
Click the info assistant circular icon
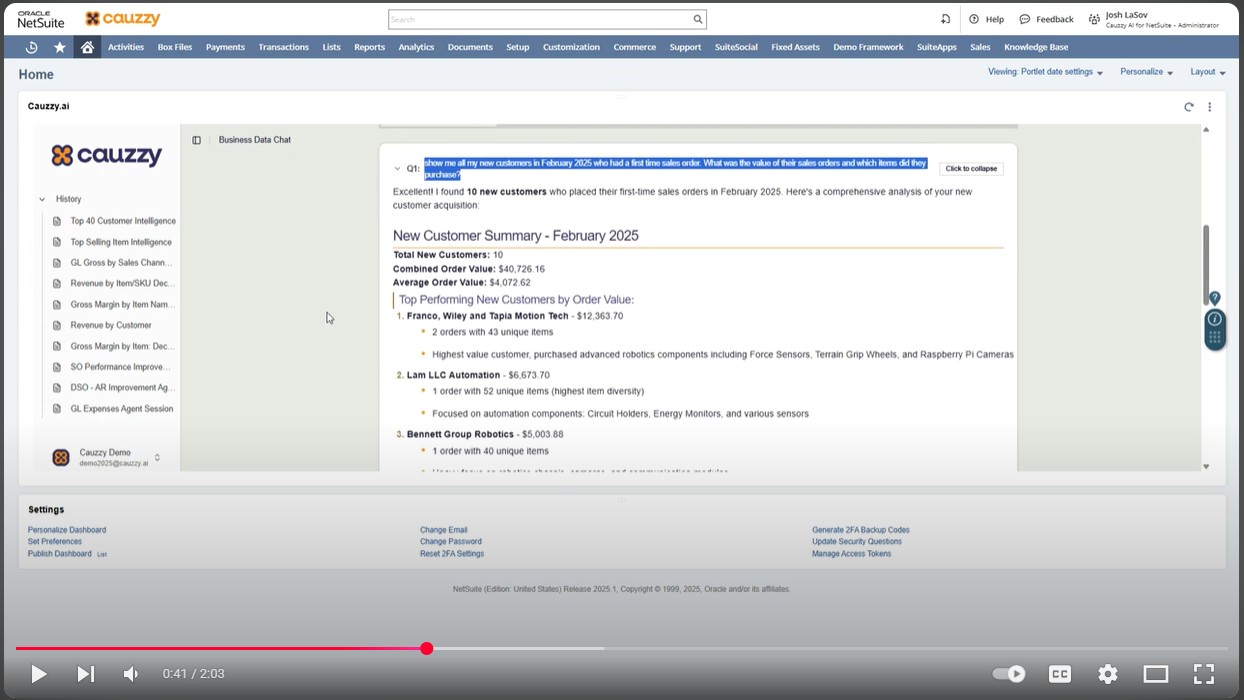[1214, 319]
